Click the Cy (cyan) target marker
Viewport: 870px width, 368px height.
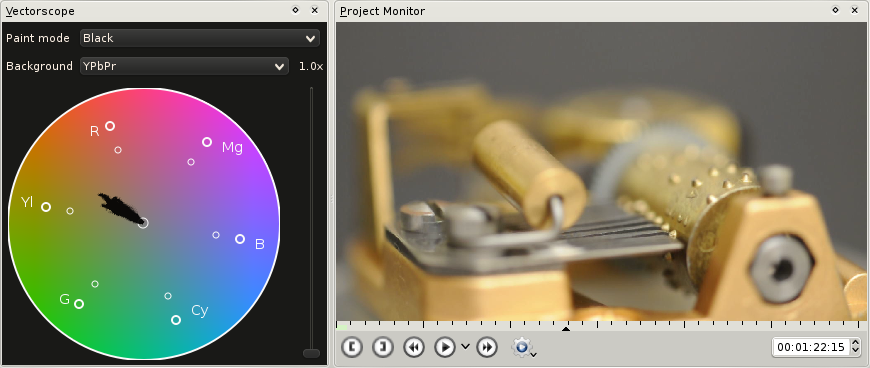[176, 320]
